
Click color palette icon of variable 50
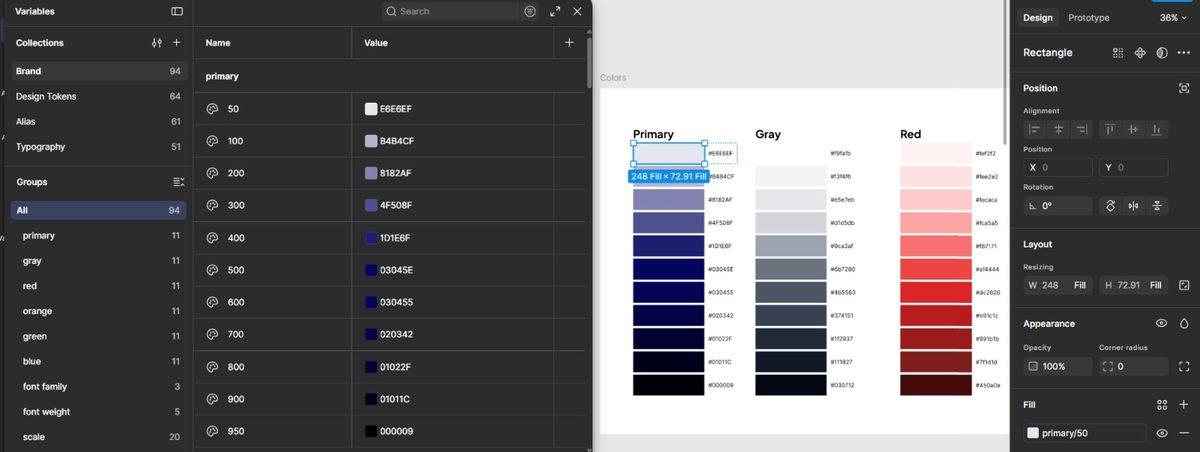pyautogui.click(x=212, y=108)
